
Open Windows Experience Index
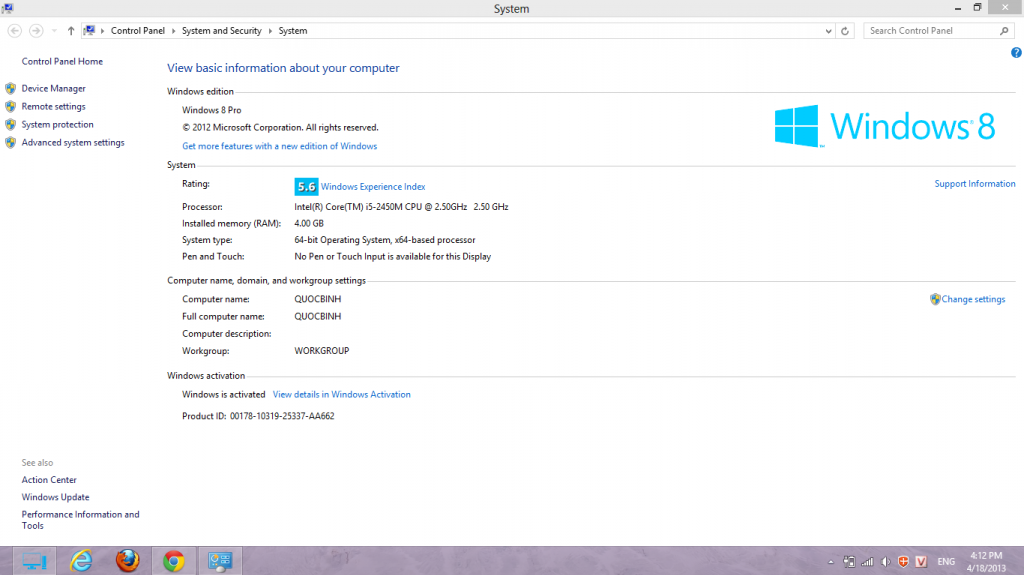373,187
